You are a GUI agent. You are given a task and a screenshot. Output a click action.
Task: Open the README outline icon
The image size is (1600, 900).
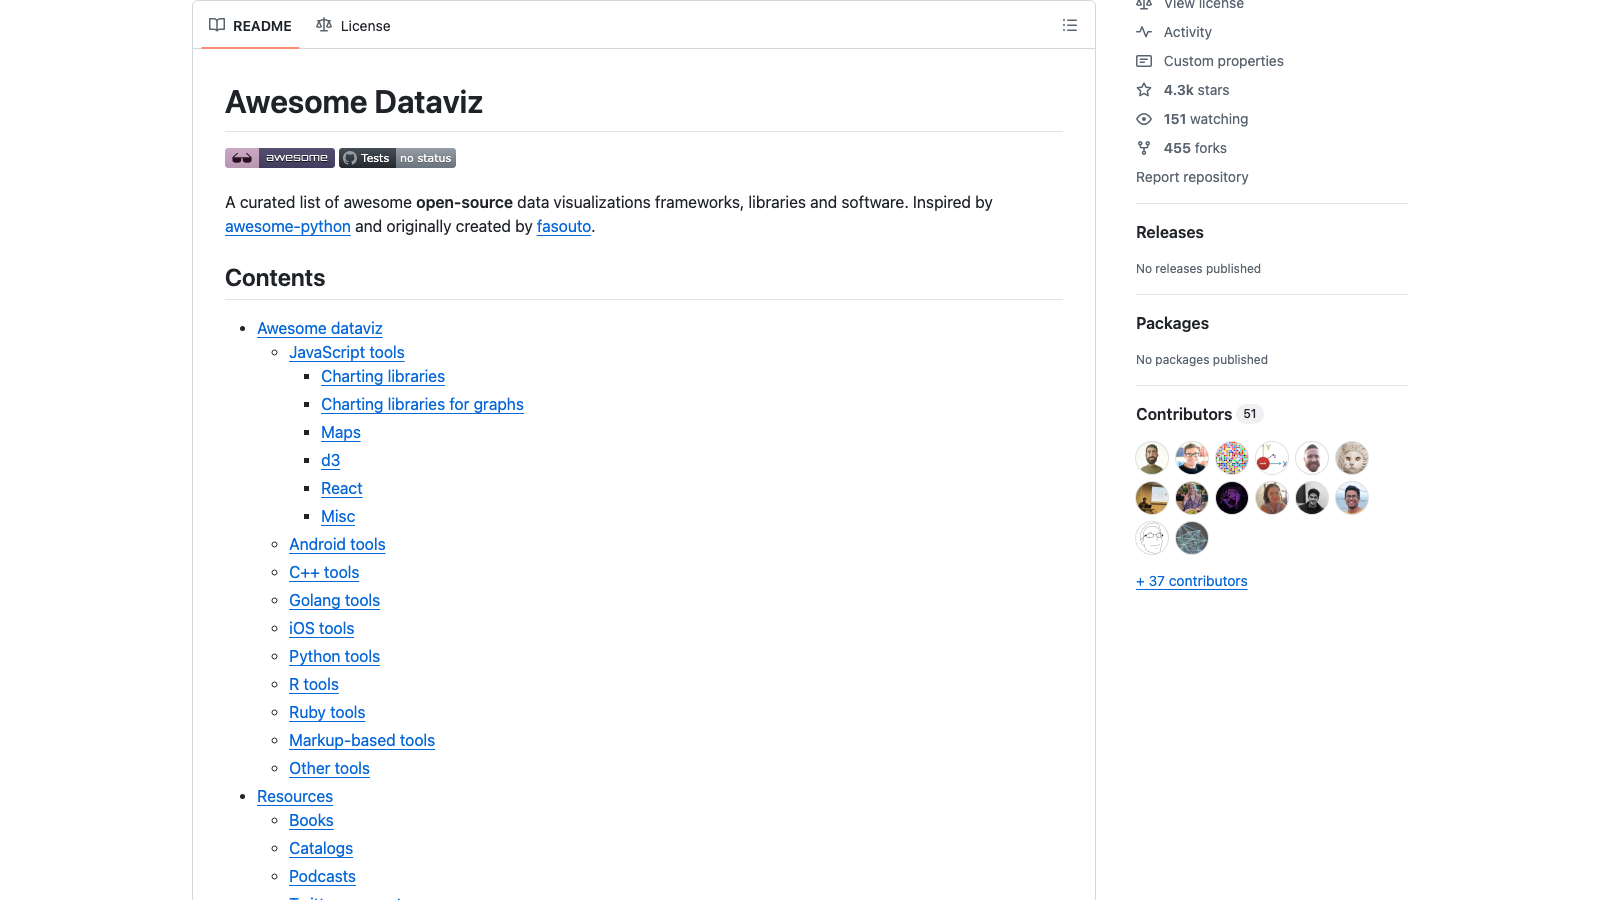point(1069,25)
